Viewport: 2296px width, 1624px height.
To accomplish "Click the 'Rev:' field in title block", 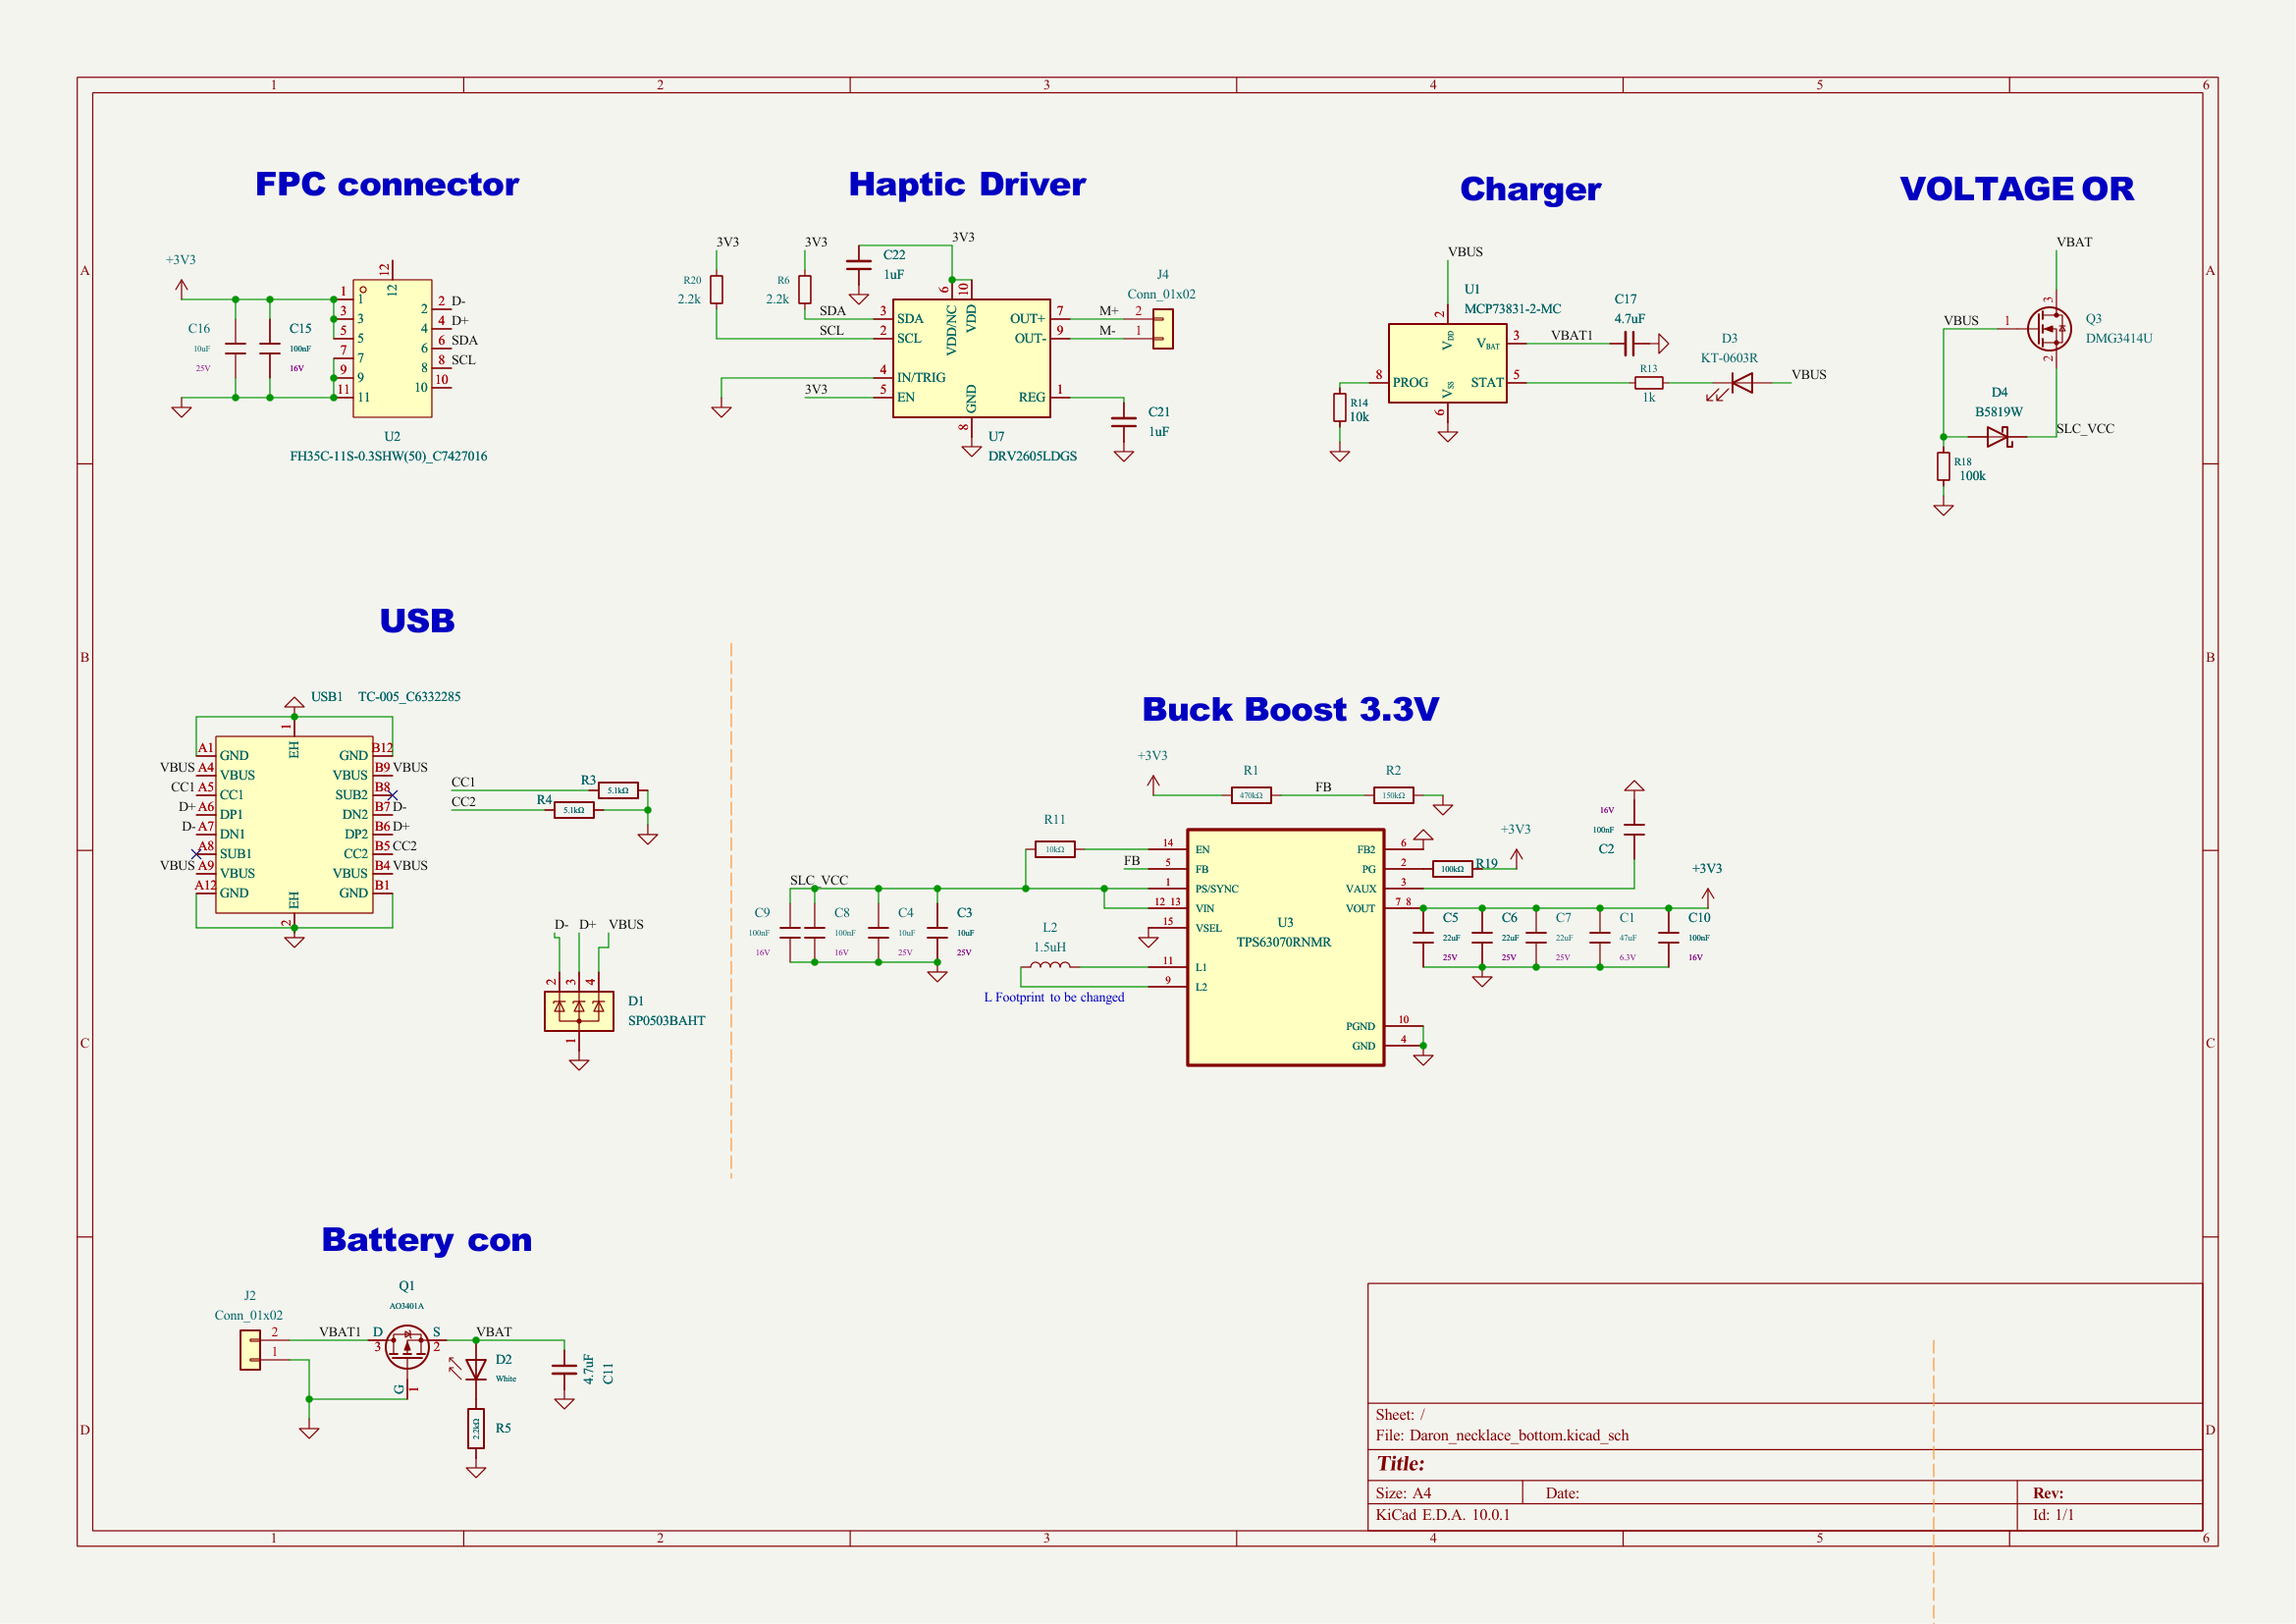I will [2048, 1493].
